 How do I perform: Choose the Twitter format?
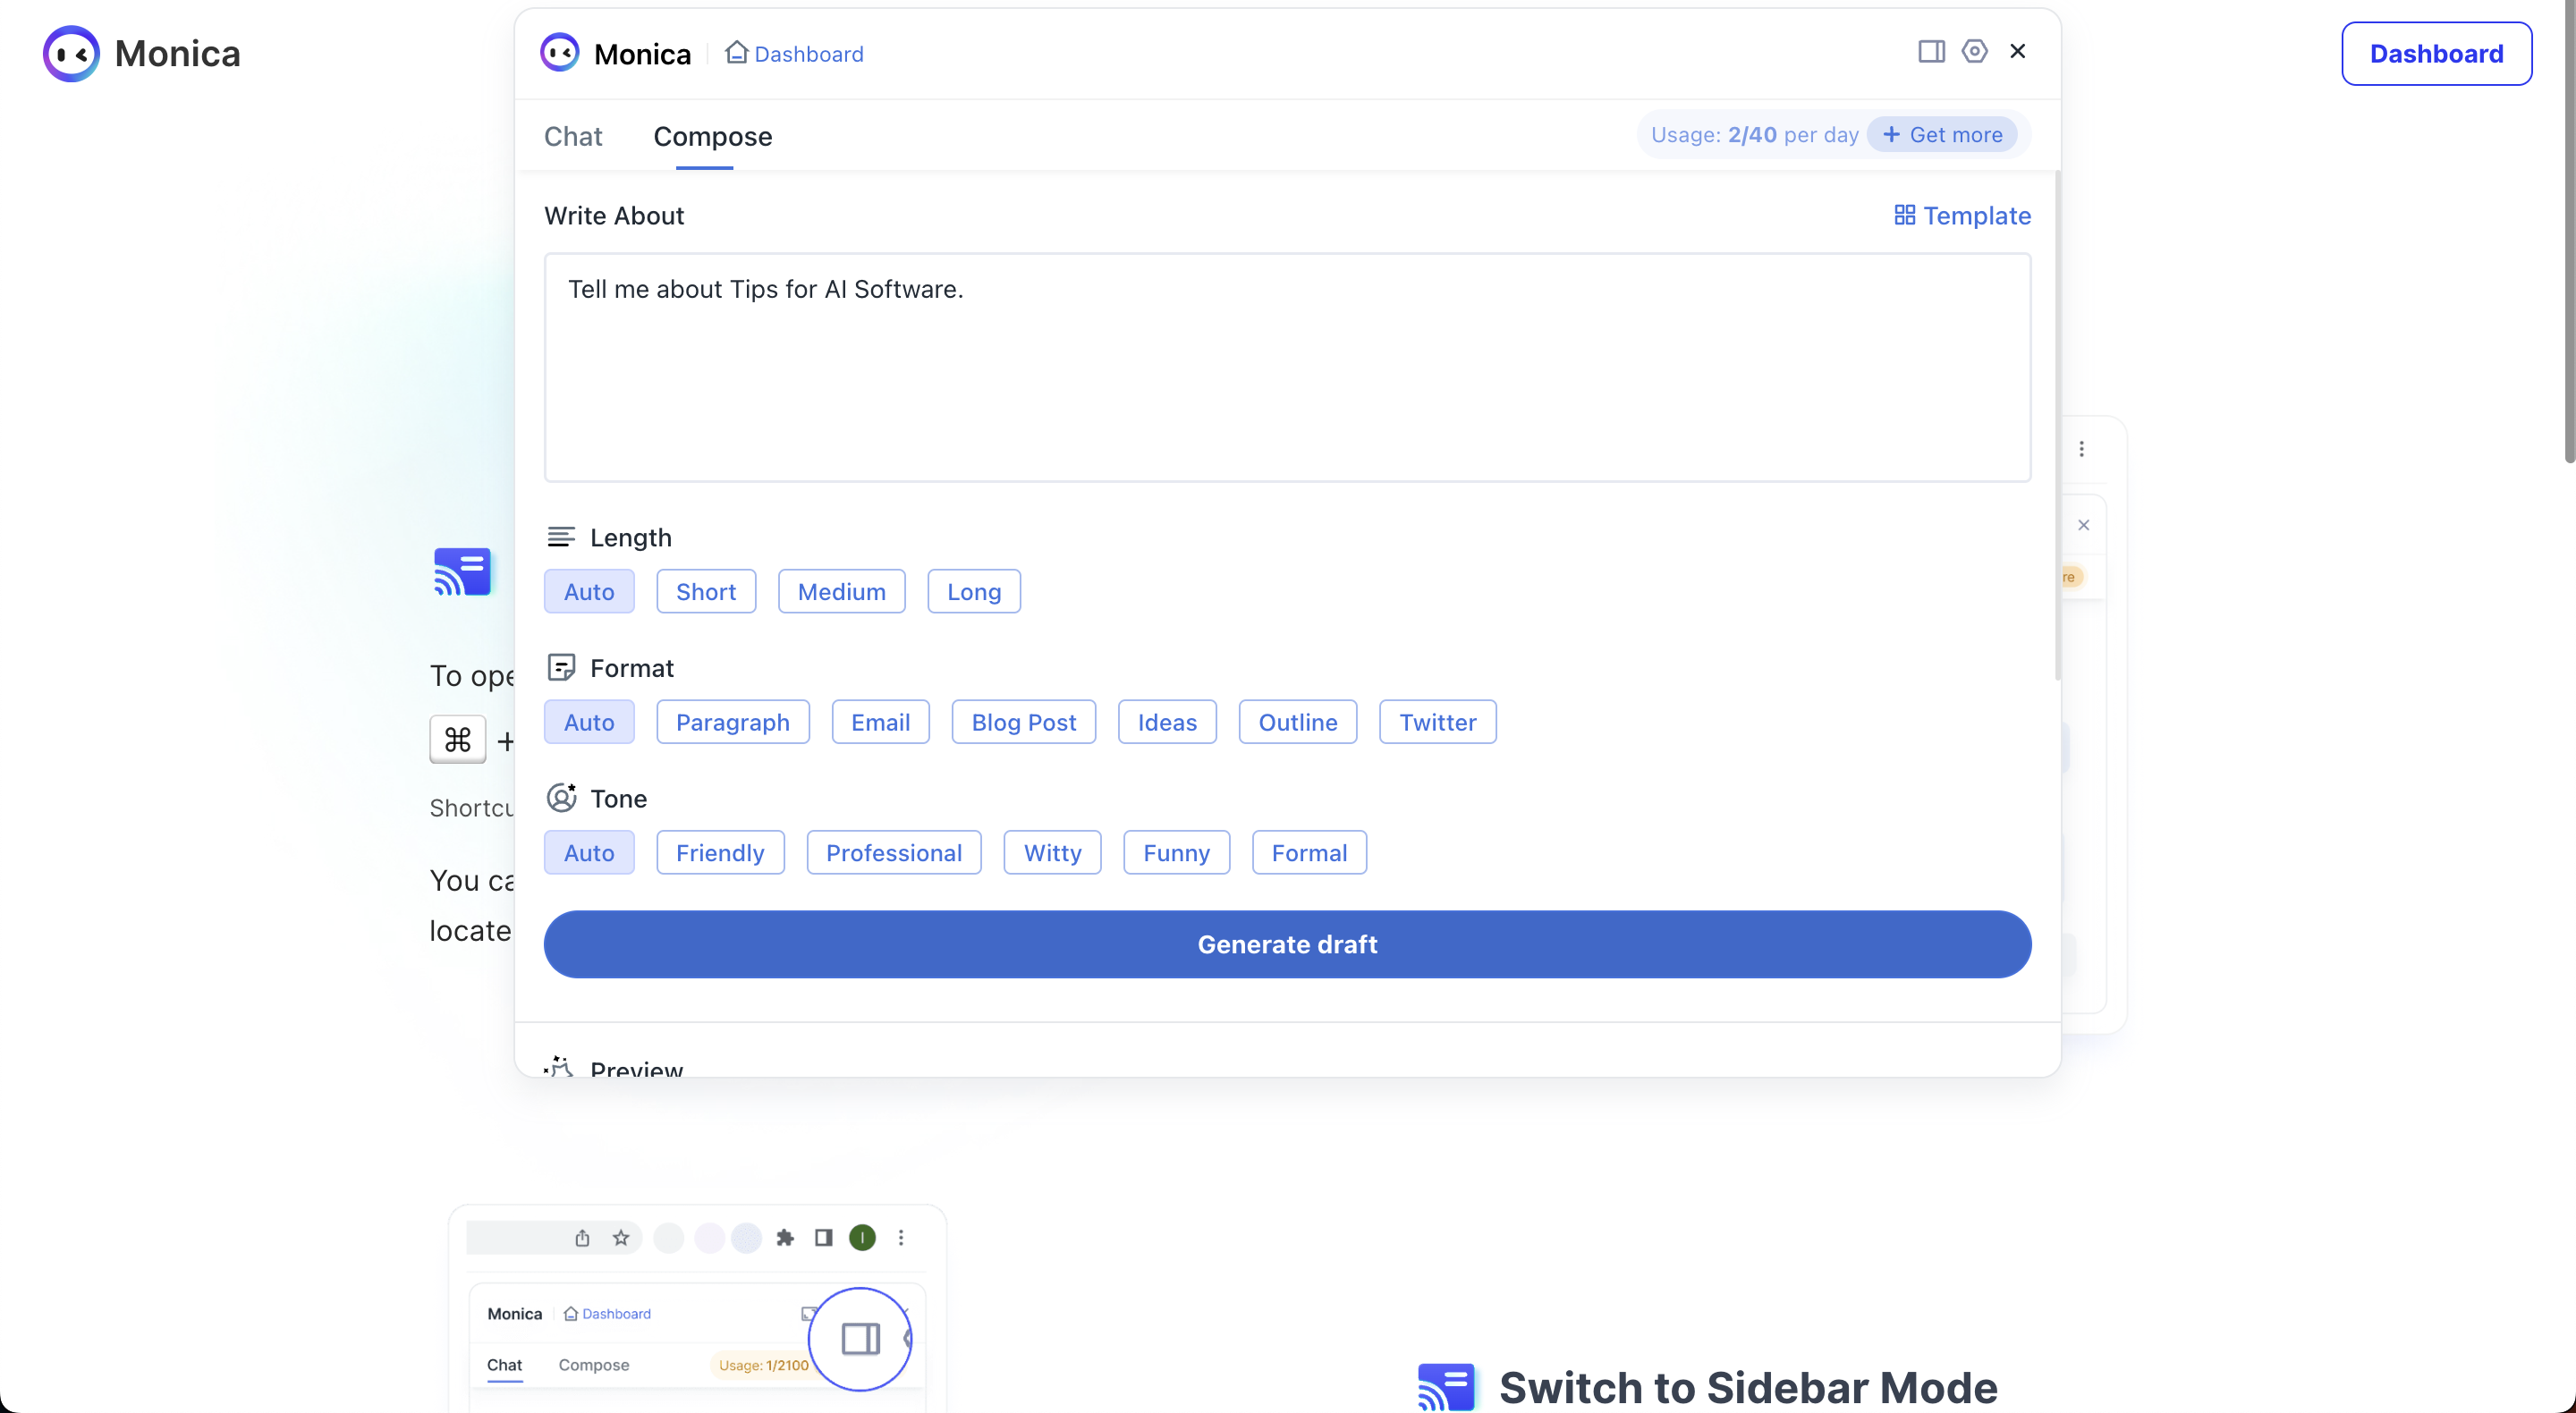tap(1437, 722)
